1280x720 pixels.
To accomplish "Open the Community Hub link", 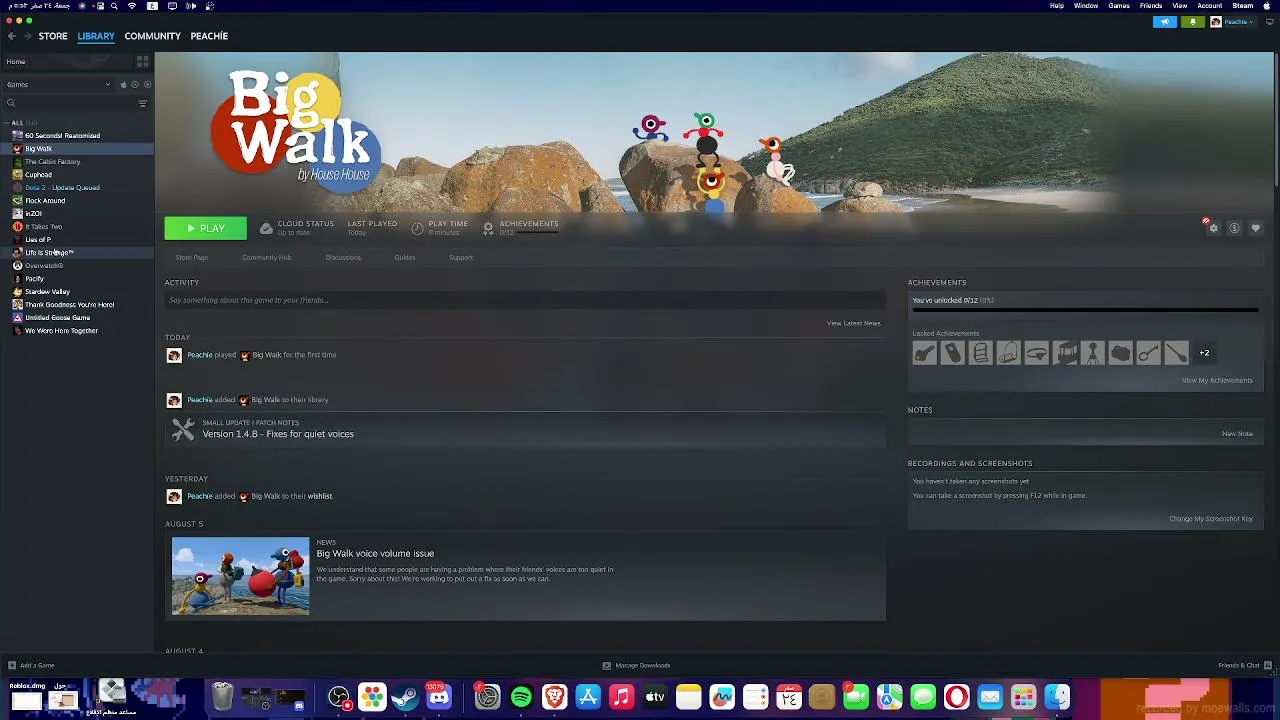I will point(266,258).
